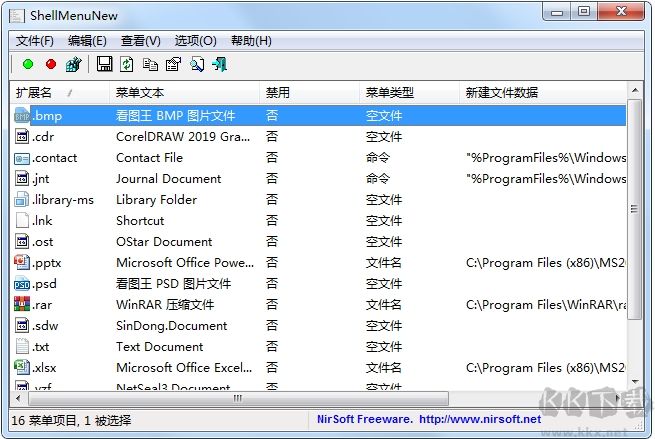Sort by the 菜单文本 column header
This screenshot has height=439, width=655.
point(184,92)
